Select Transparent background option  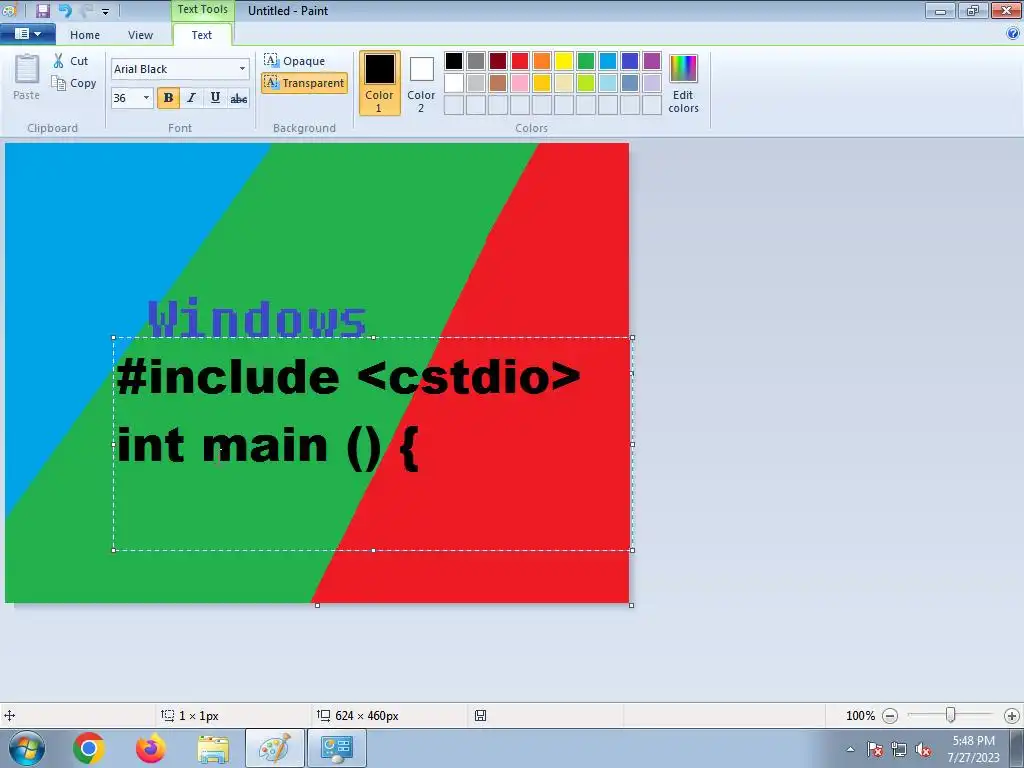click(x=304, y=83)
